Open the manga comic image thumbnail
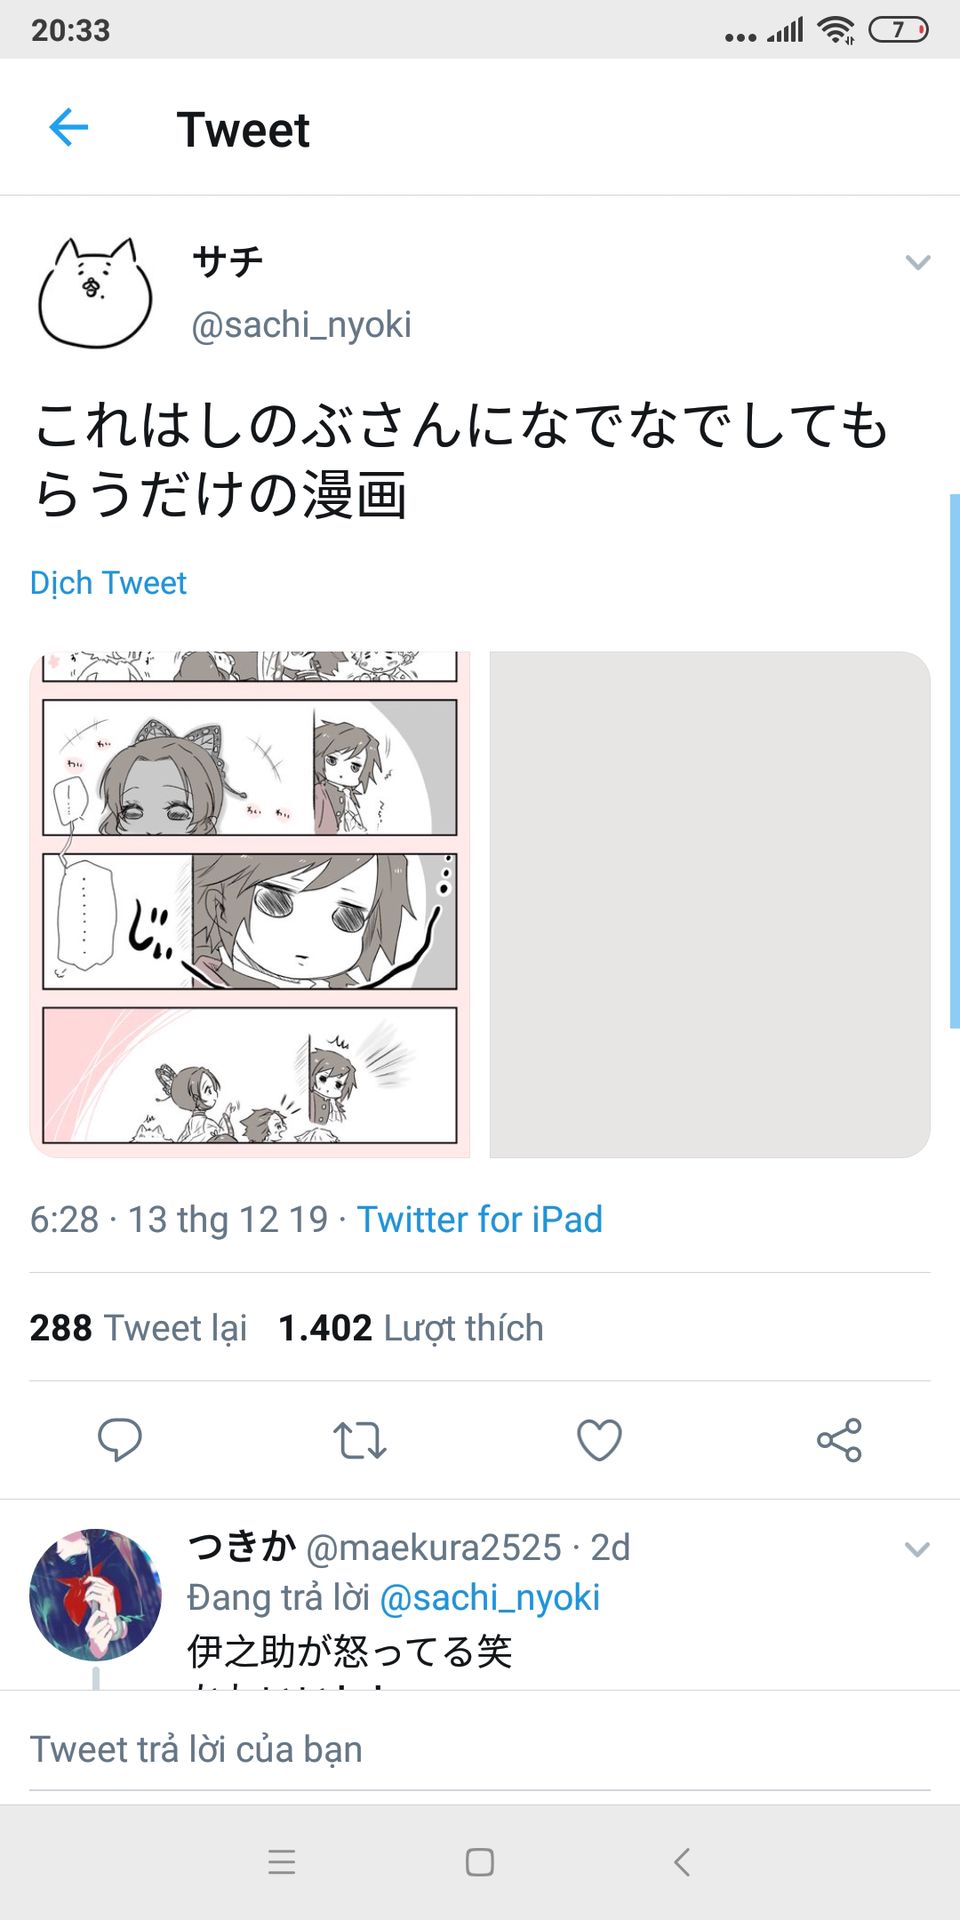The height and width of the screenshot is (1920, 960). (x=250, y=904)
